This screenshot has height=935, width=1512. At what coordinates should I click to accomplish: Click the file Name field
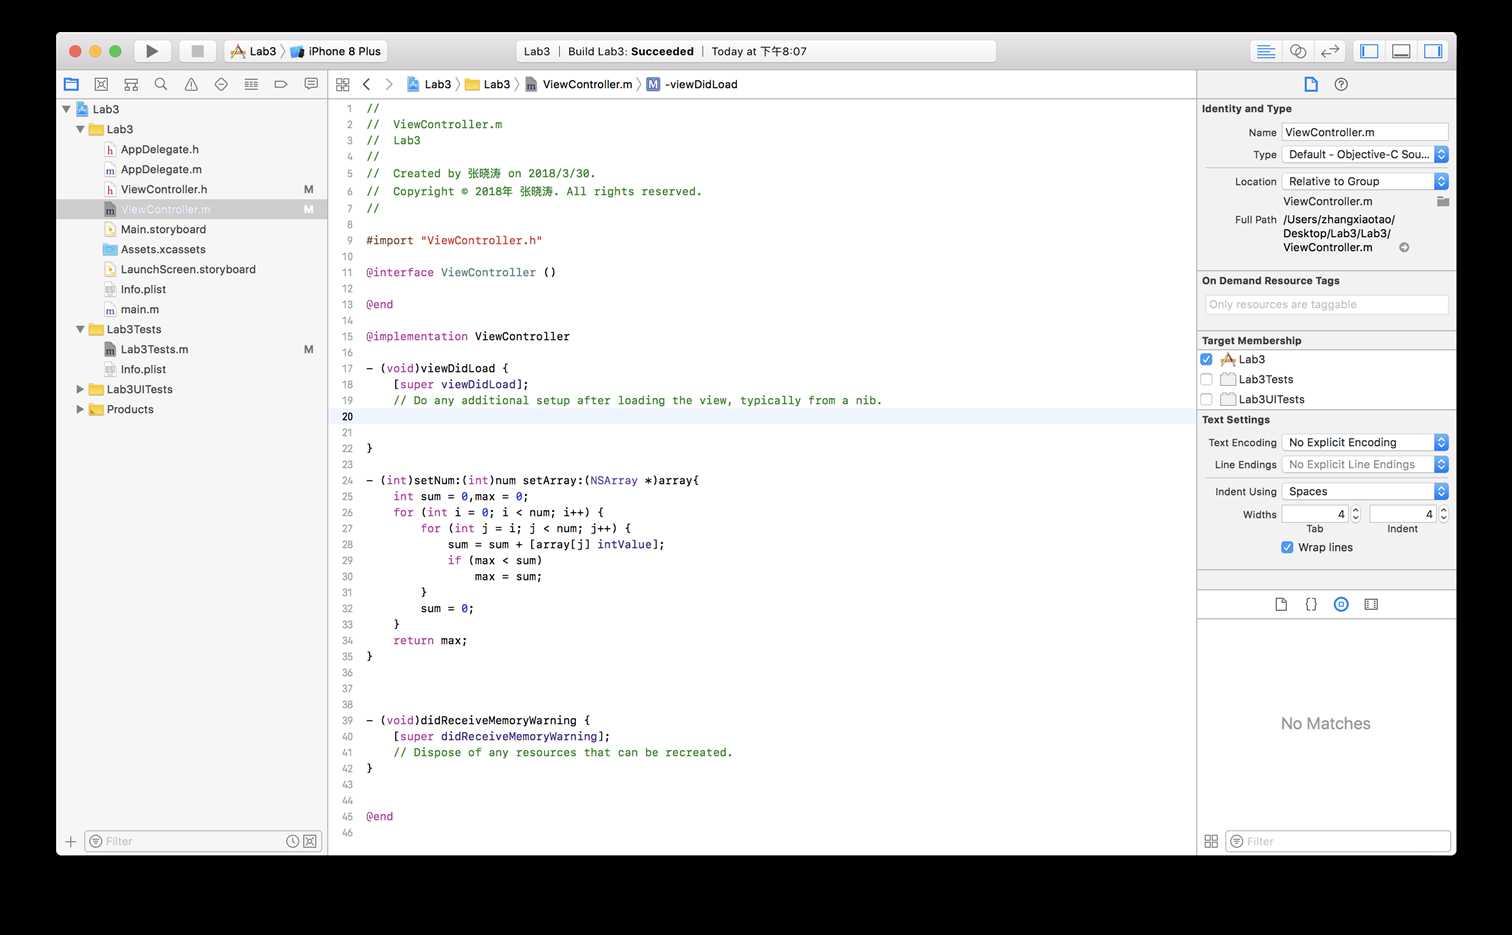point(1365,132)
